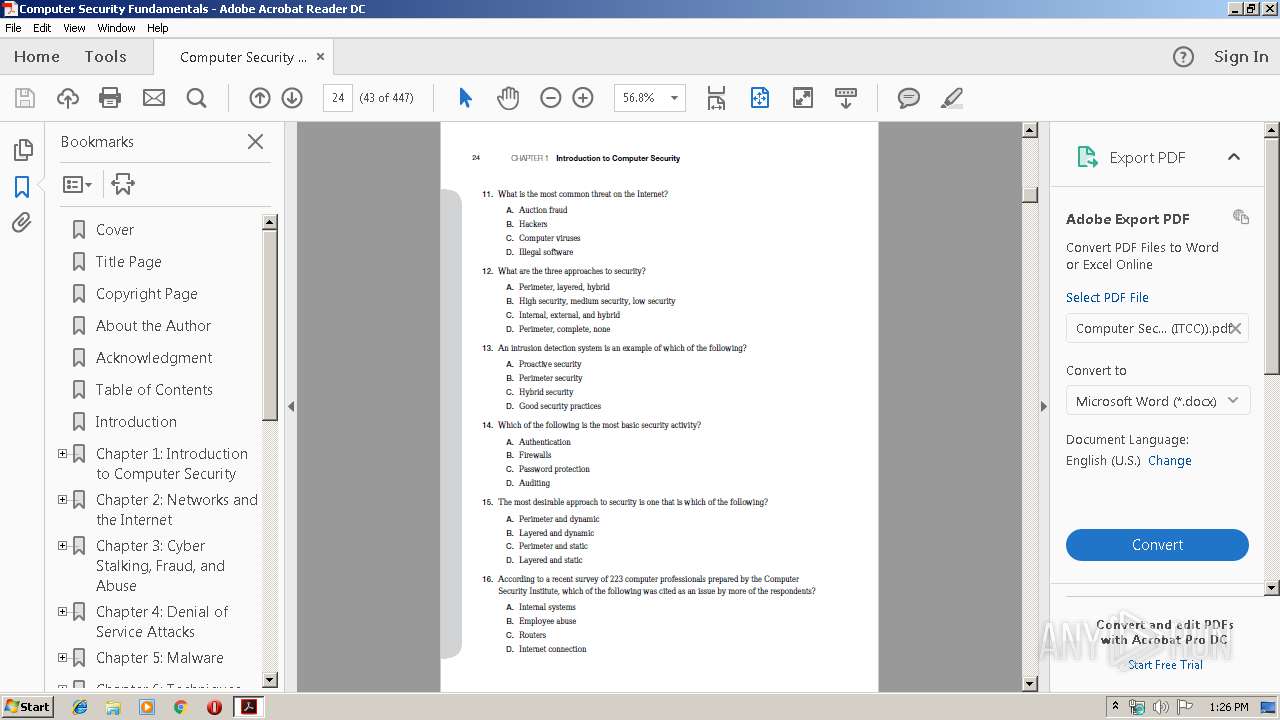Open the zoom percentage dropdown
This screenshot has width=1280, height=720.
point(674,98)
